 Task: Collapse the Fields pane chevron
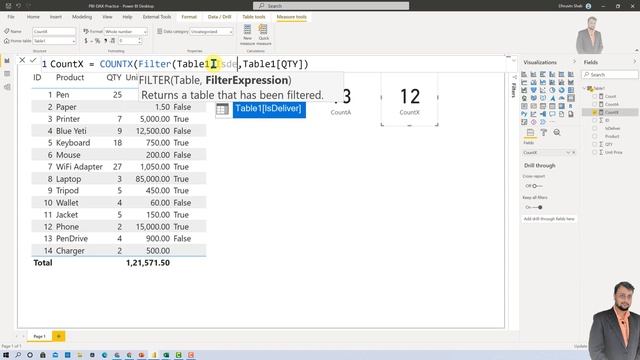click(x=635, y=62)
